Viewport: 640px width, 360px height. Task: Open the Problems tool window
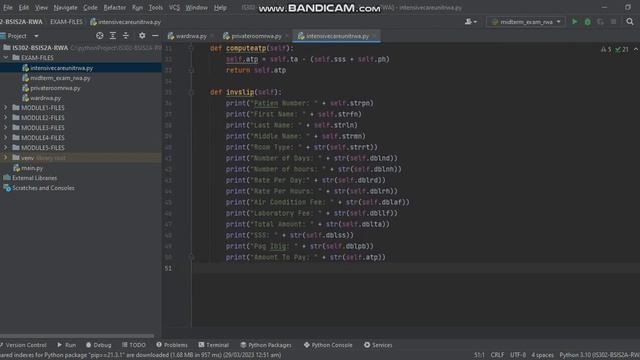(172, 345)
